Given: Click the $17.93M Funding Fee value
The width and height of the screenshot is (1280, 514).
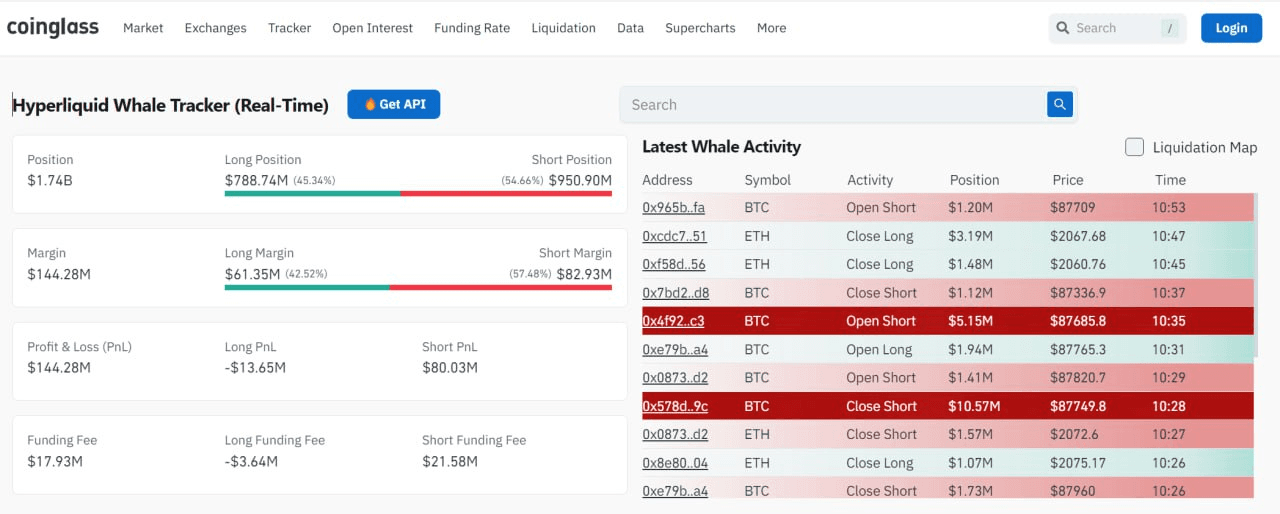Looking at the screenshot, I should [x=54, y=461].
